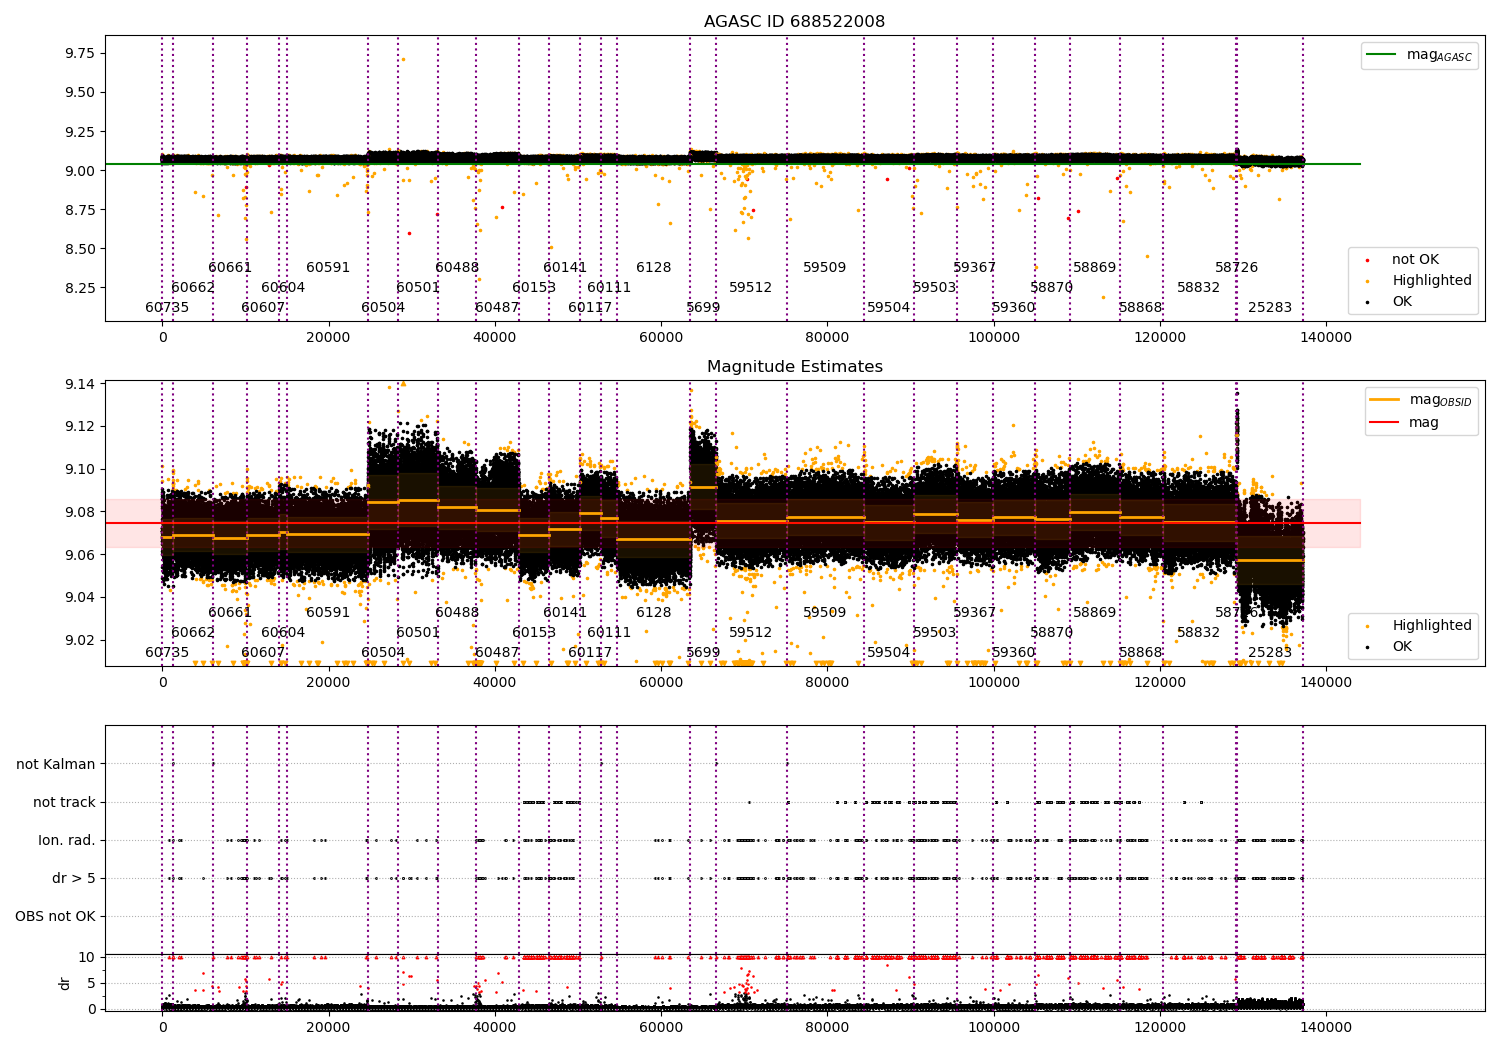Click obsid label 59504 in Magnitude Estimates plot
The height and width of the screenshot is (1050, 1500).
tap(889, 653)
